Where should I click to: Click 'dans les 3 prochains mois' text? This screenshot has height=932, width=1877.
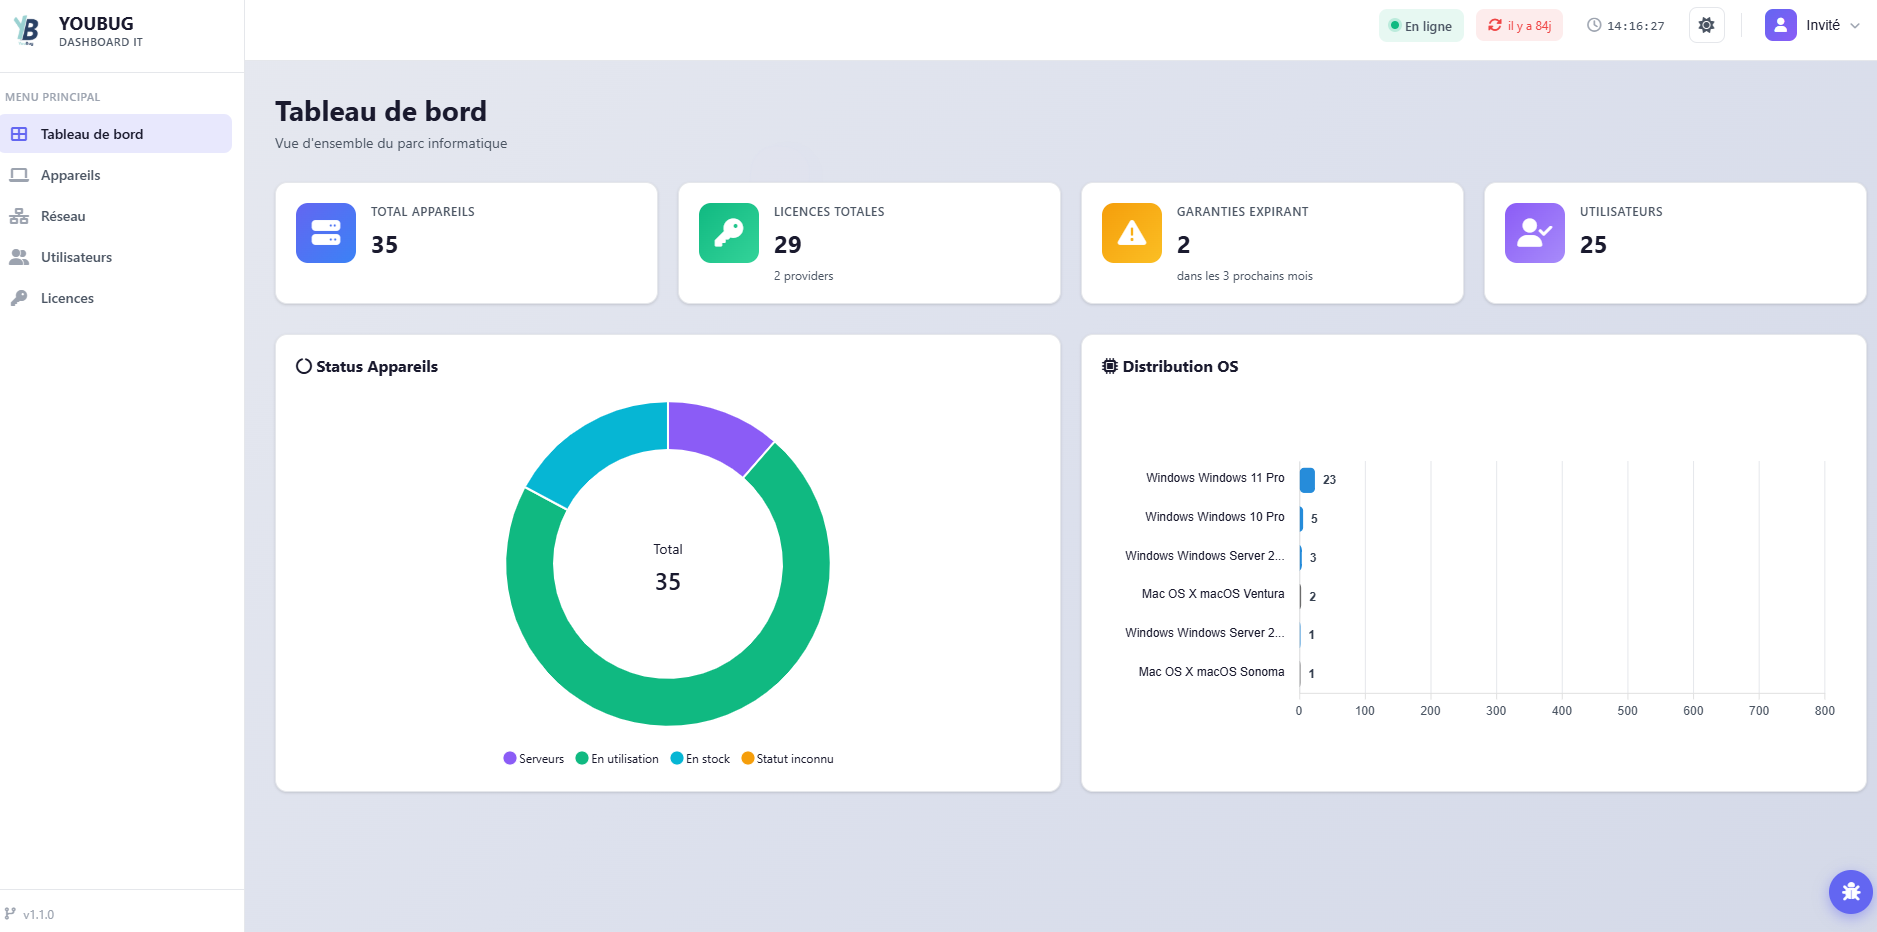[1245, 276]
